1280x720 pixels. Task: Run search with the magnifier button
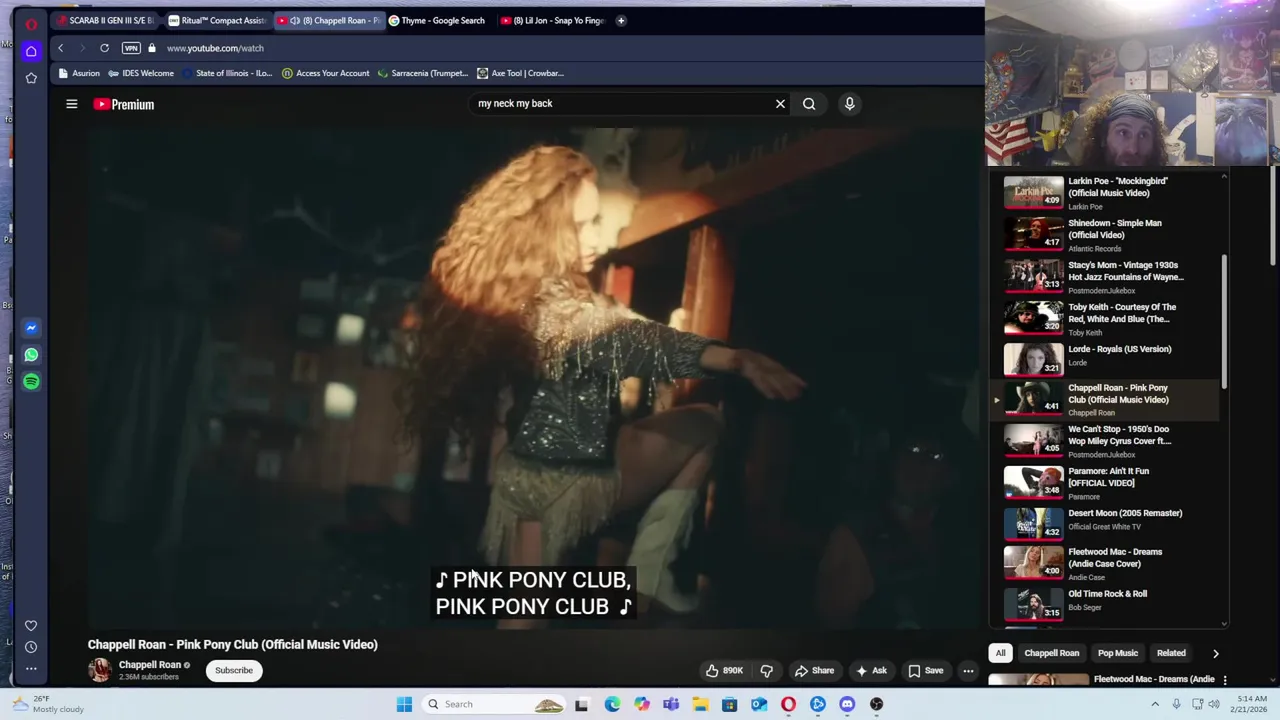click(809, 103)
